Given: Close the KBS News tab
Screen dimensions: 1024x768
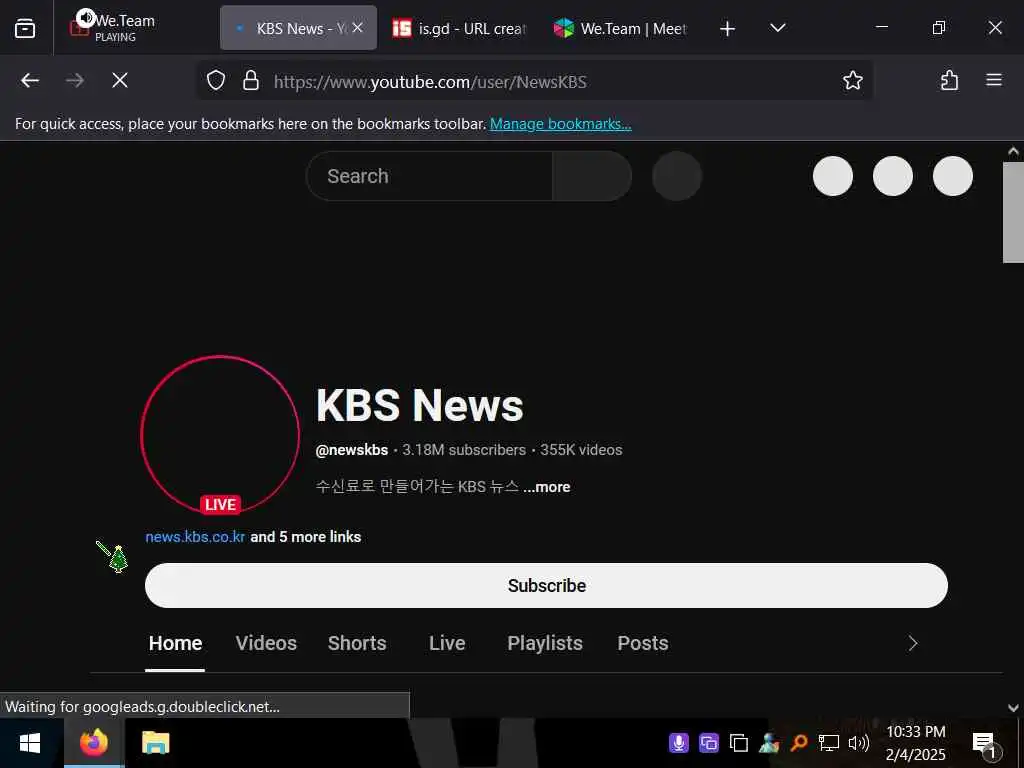Looking at the screenshot, I should click(357, 27).
